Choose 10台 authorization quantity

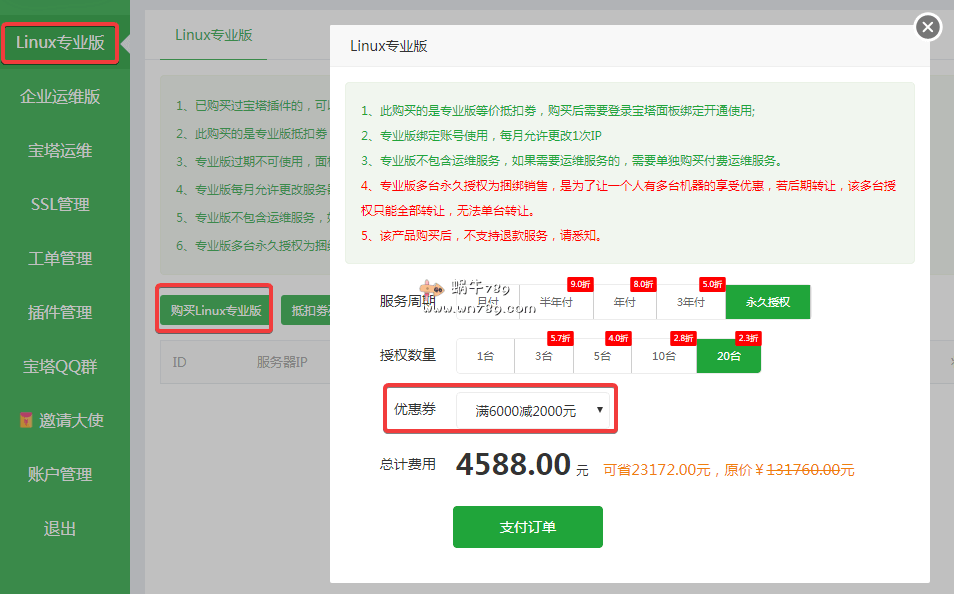tap(663, 355)
